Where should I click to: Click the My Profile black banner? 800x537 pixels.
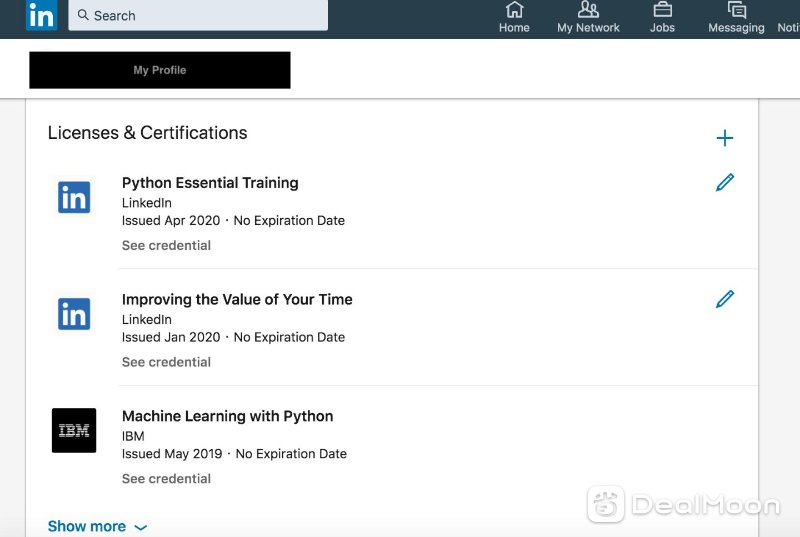pyautogui.click(x=160, y=70)
